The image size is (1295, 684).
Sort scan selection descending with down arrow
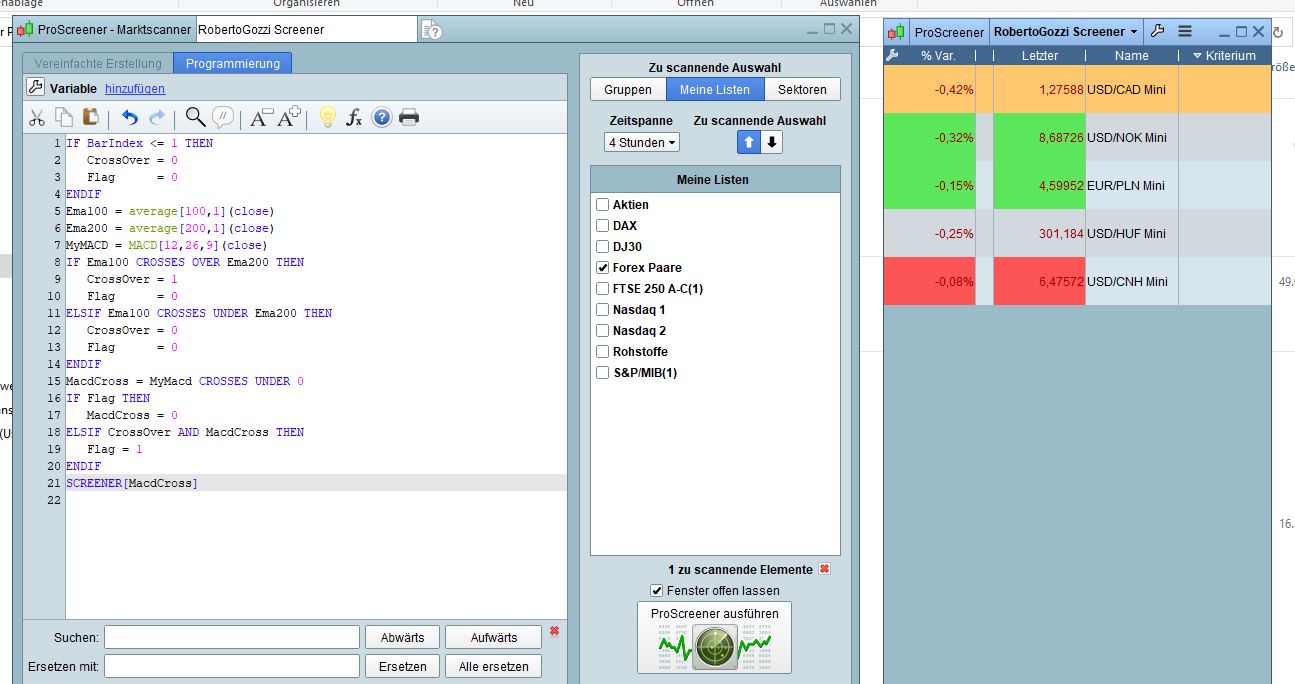[771, 142]
